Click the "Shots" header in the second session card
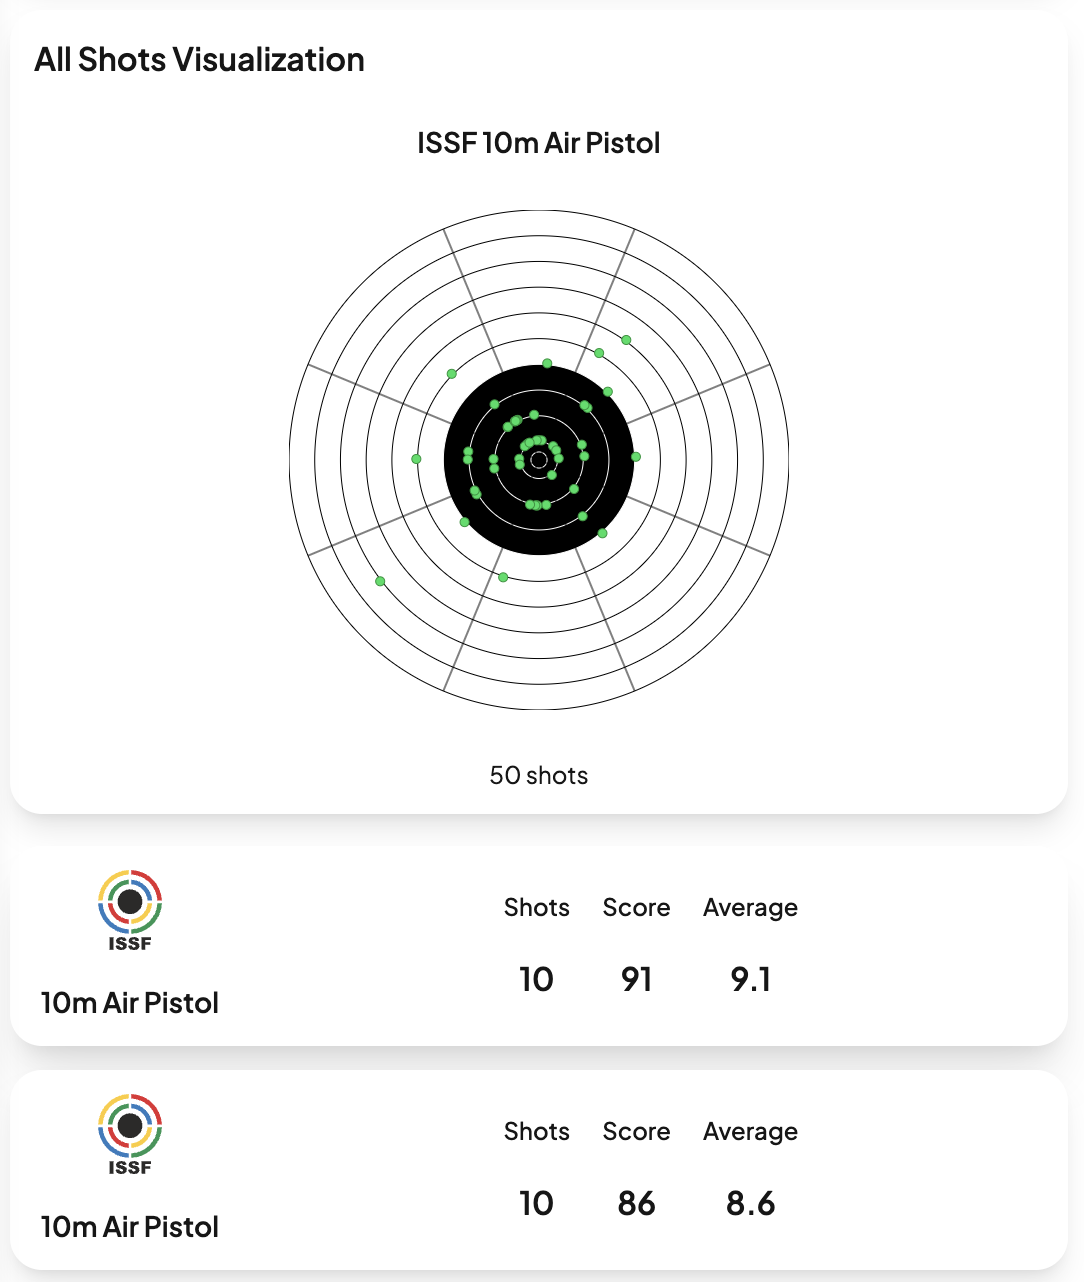 [537, 1131]
